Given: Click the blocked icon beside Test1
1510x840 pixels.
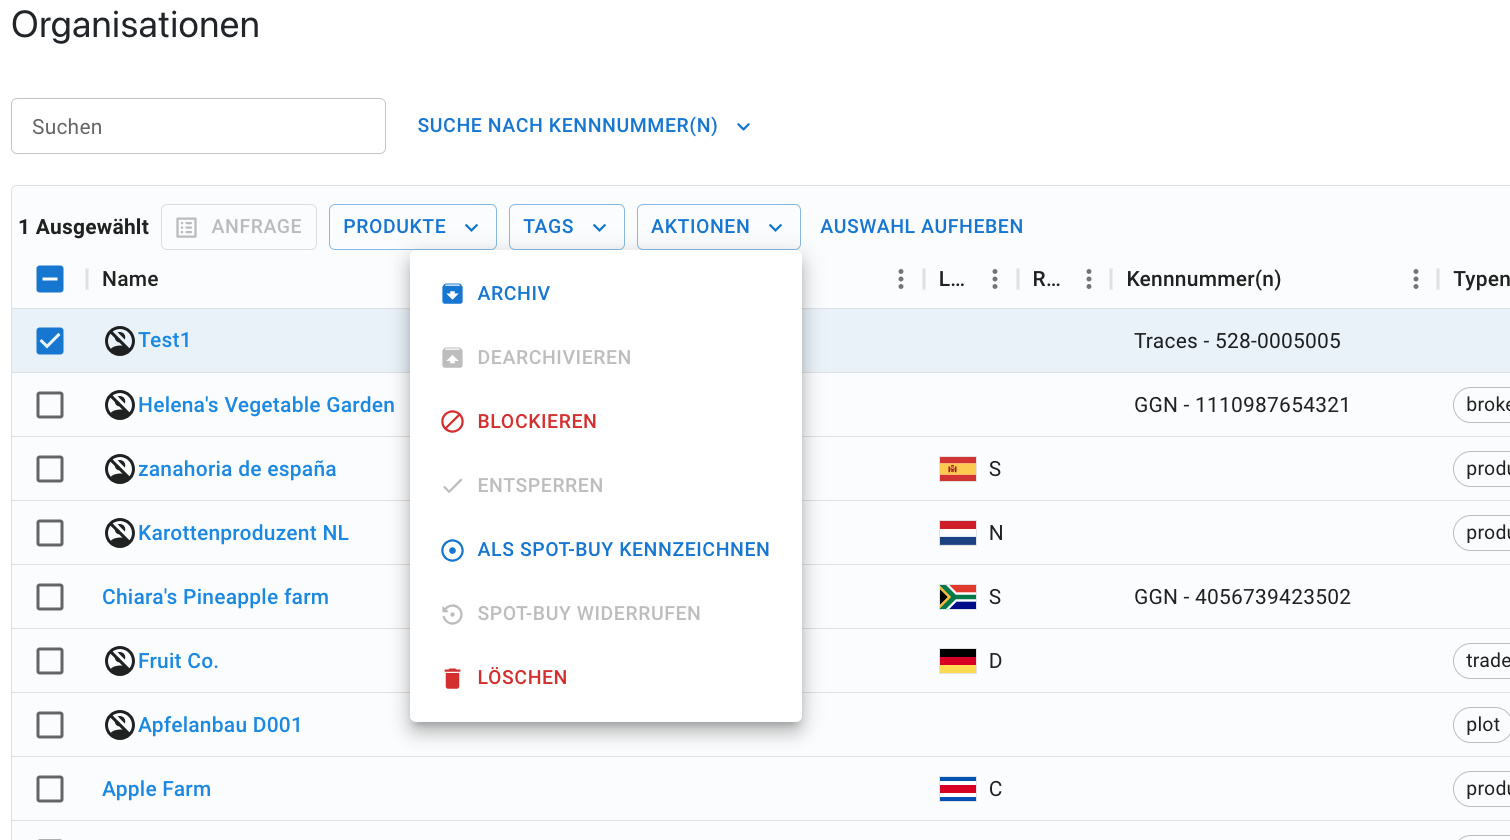Looking at the screenshot, I should (120, 341).
